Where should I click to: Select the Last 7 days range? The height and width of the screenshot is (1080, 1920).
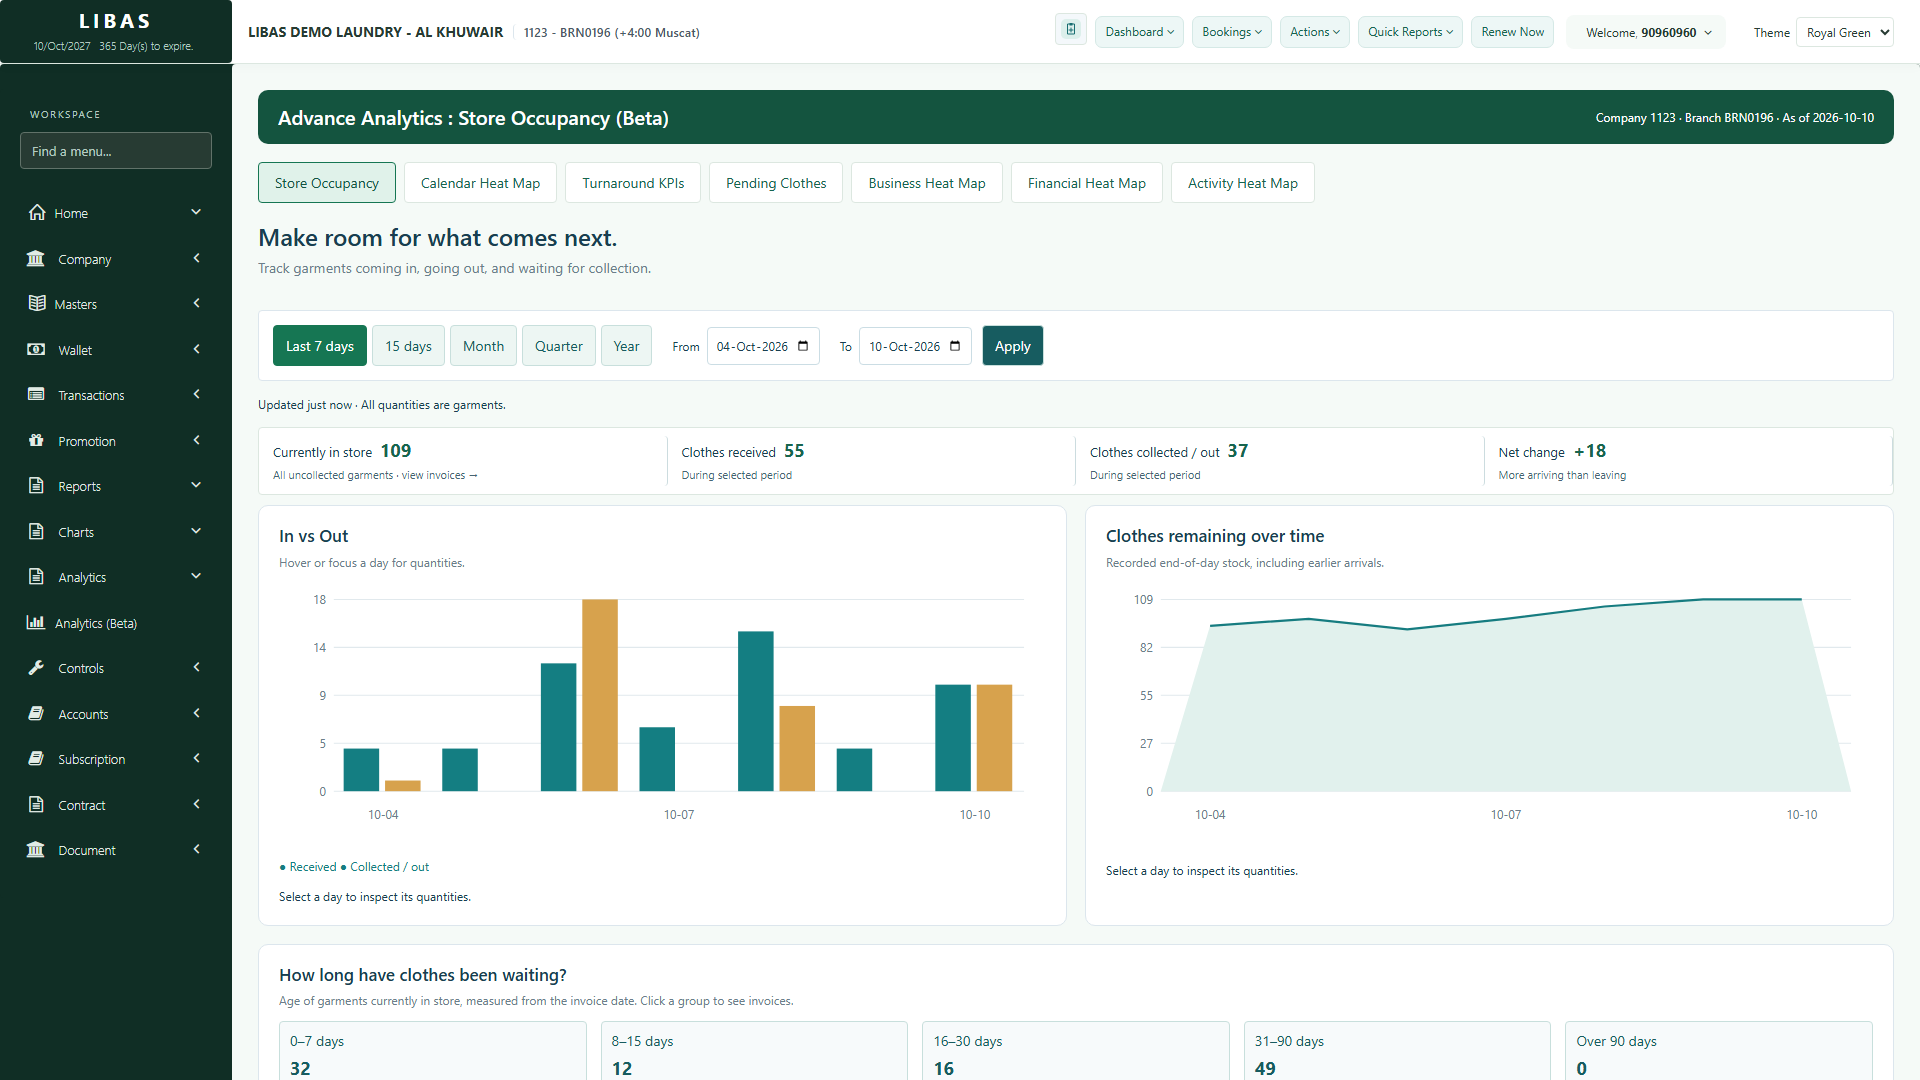[320, 346]
